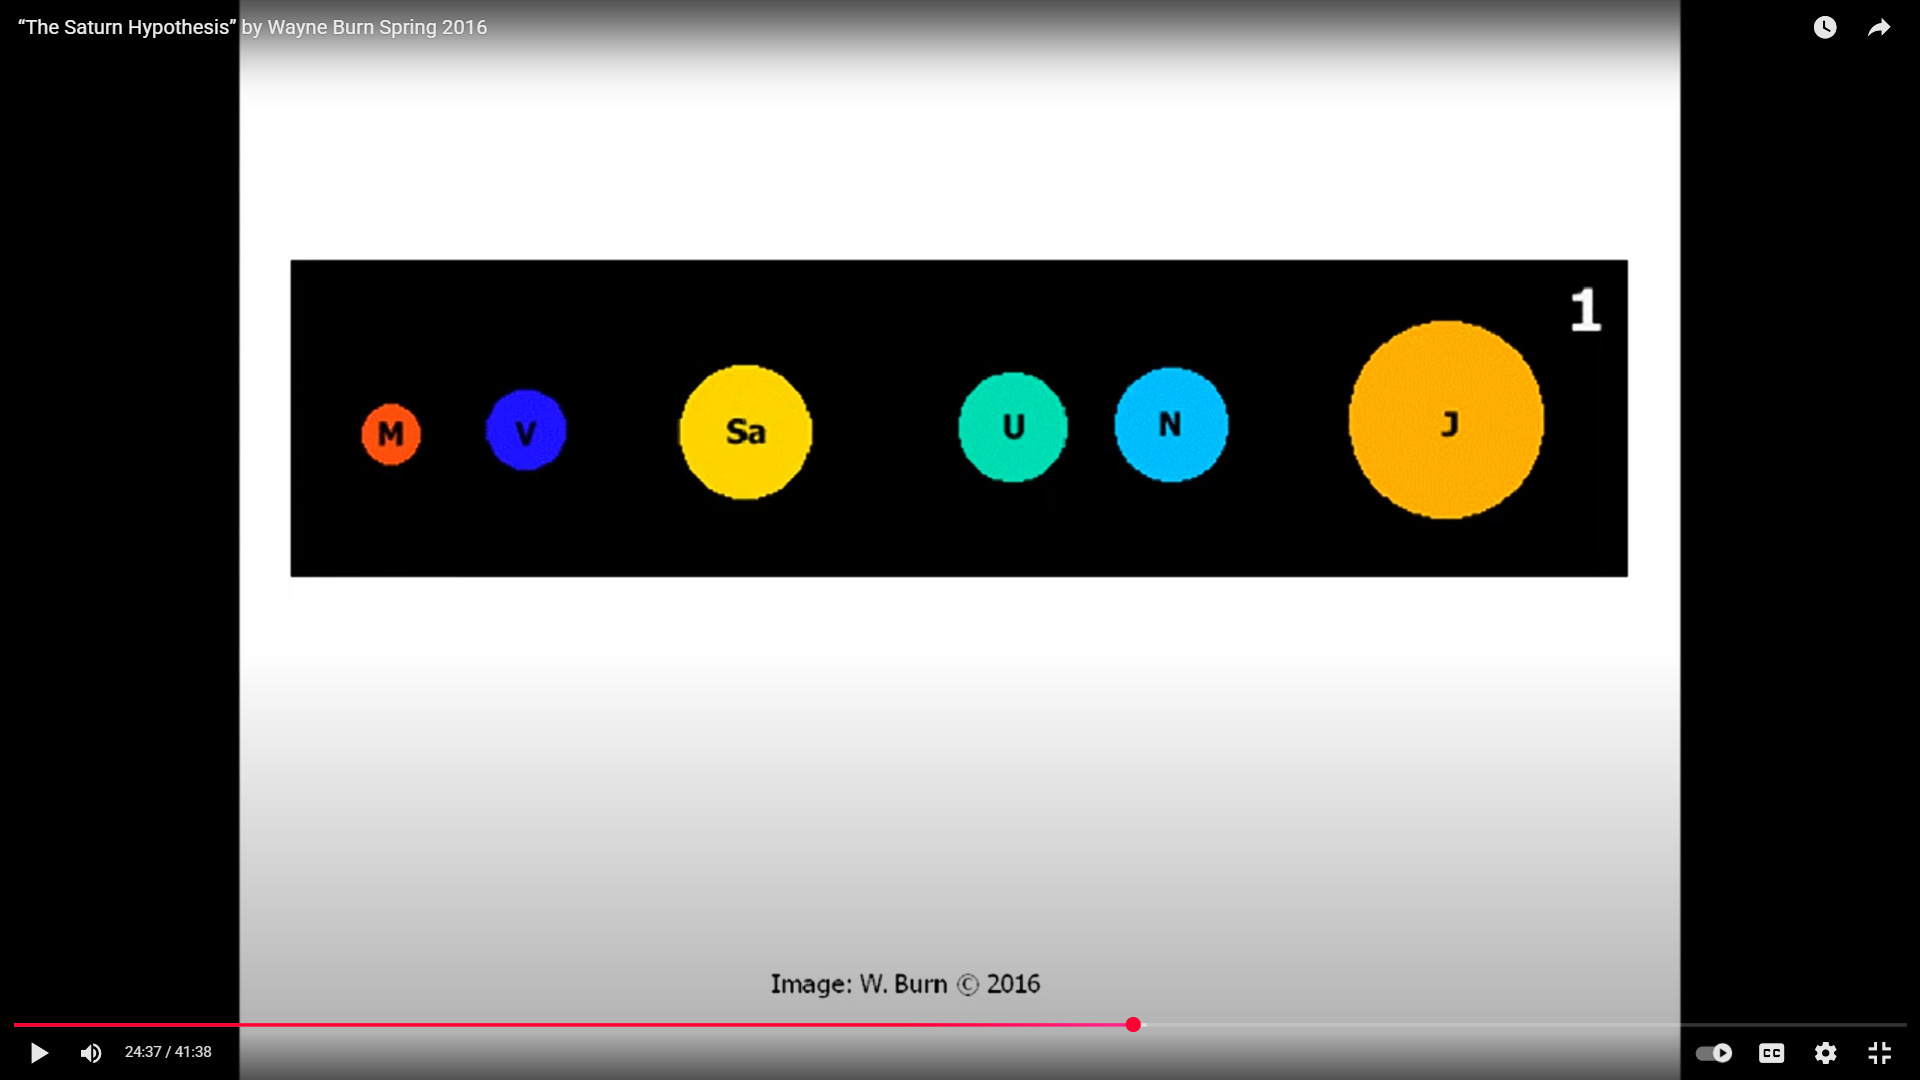Open the Watch later clock icon
1920x1080 pixels.
1825,28
